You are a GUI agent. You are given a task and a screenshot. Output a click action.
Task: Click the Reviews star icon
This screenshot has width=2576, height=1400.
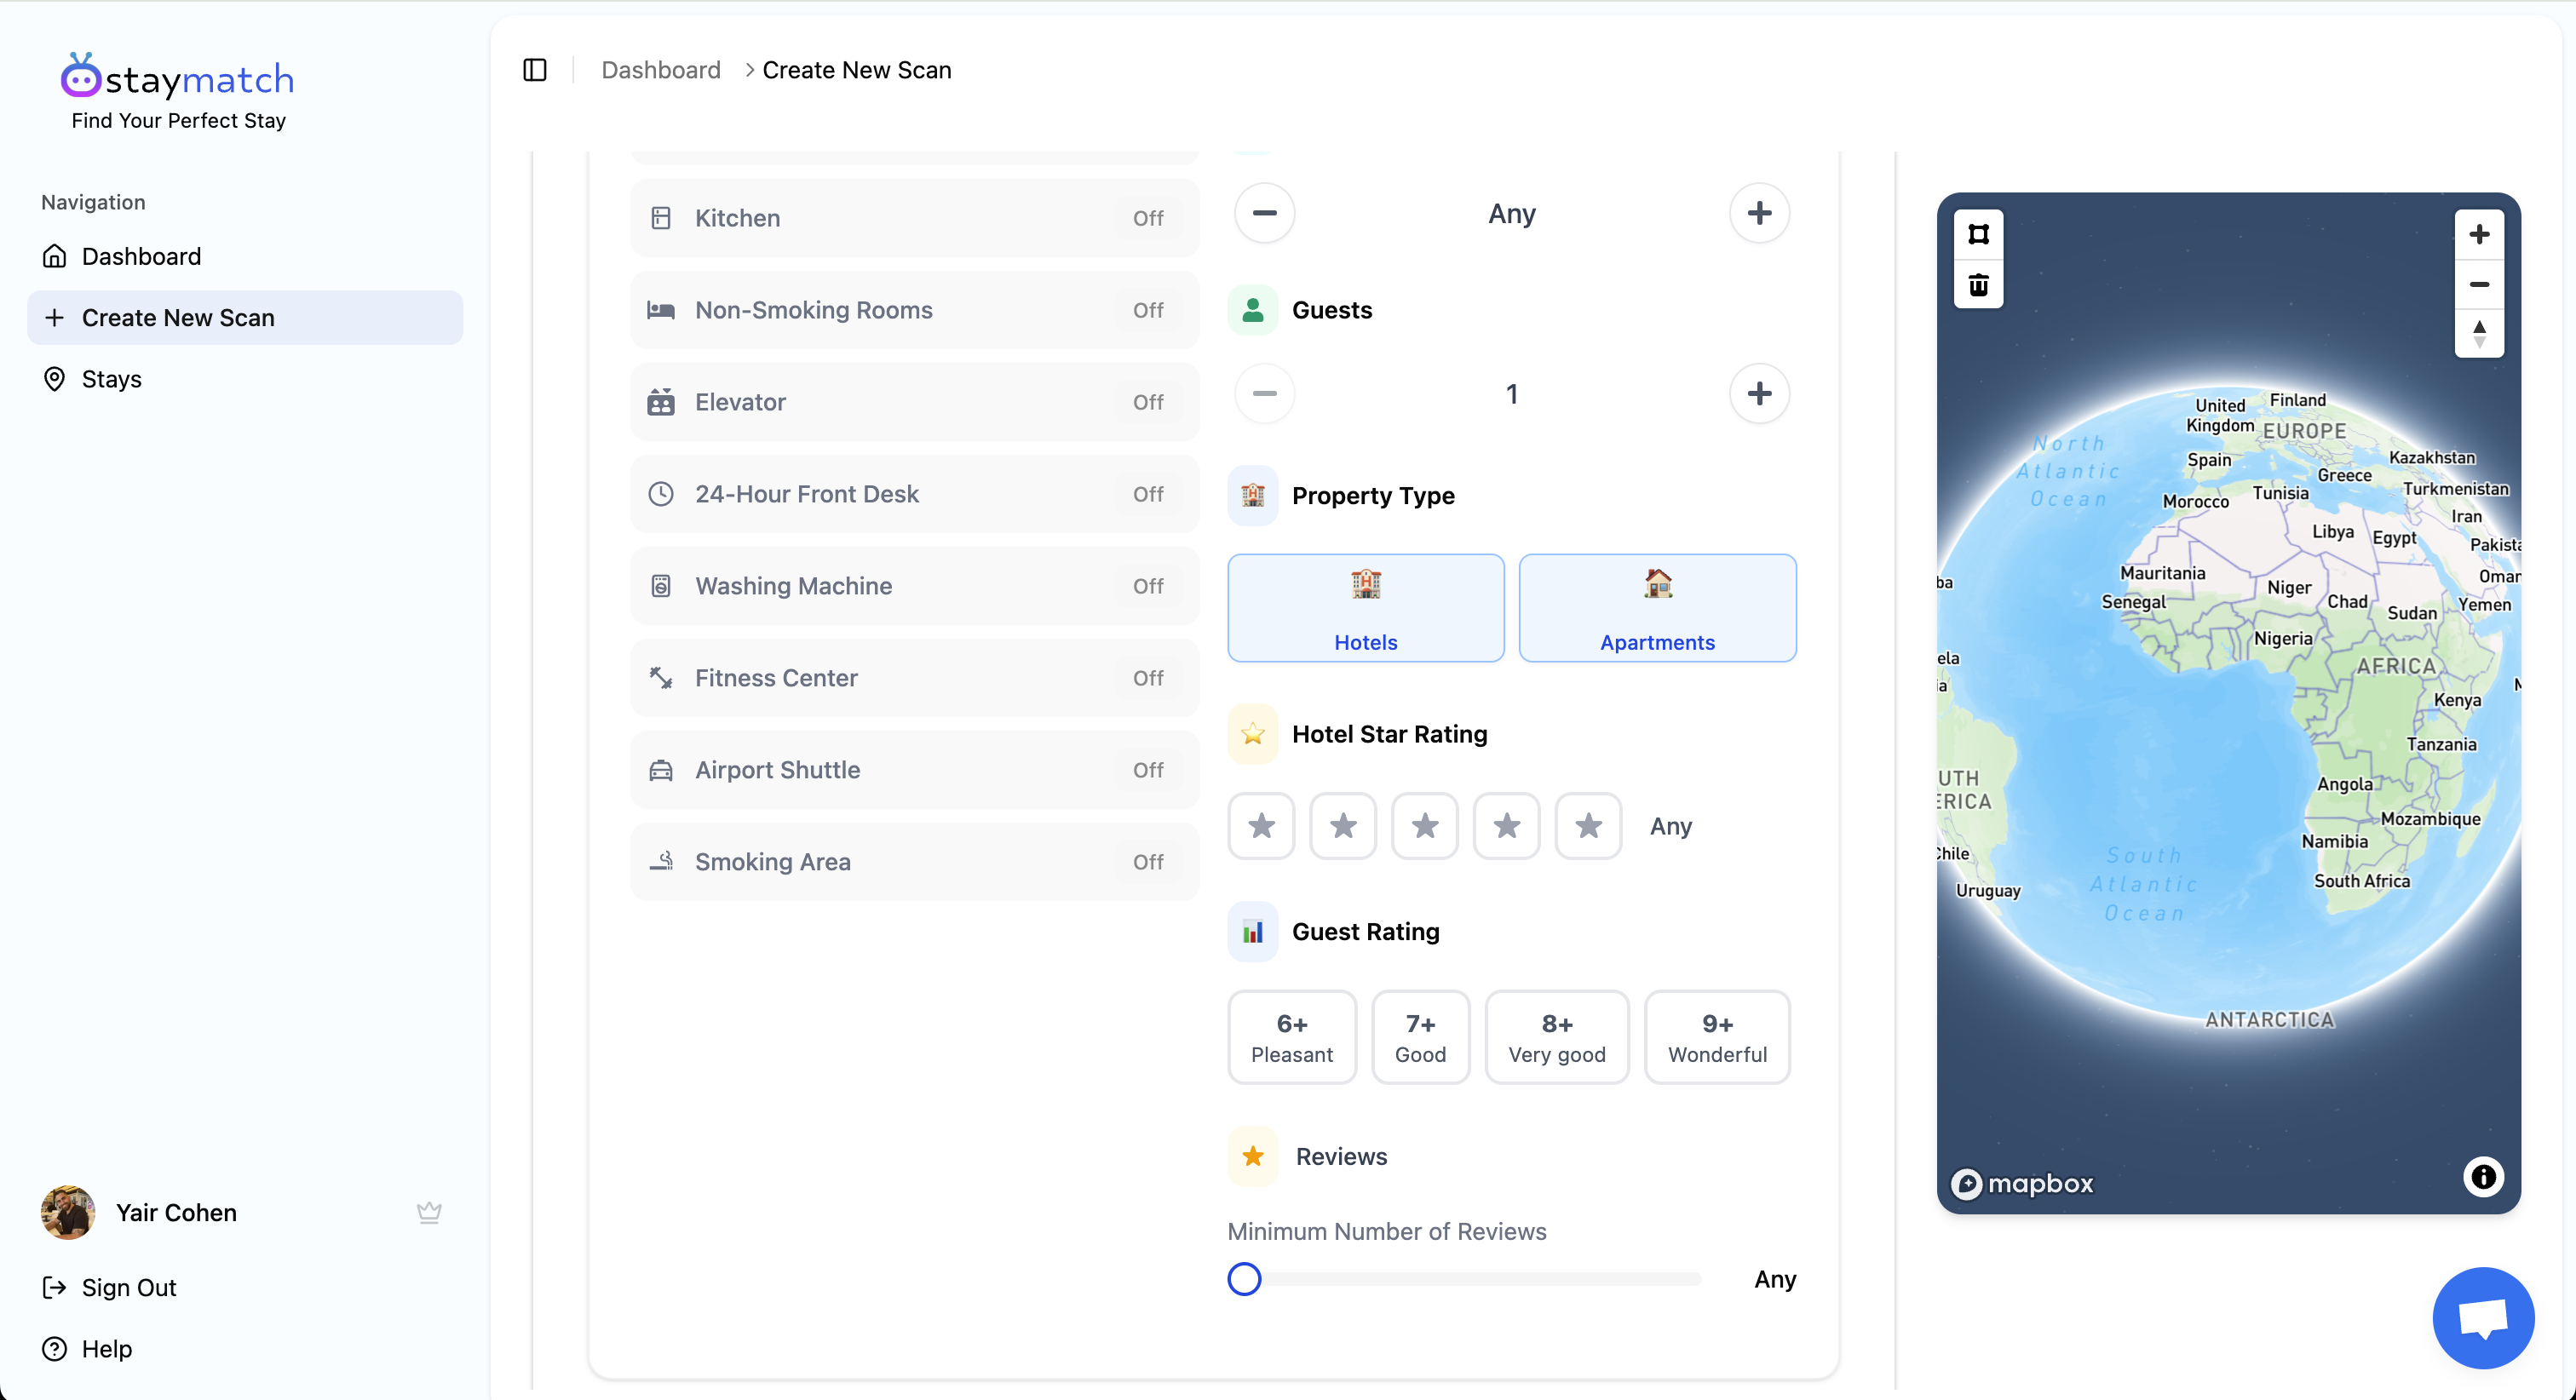(1252, 1156)
